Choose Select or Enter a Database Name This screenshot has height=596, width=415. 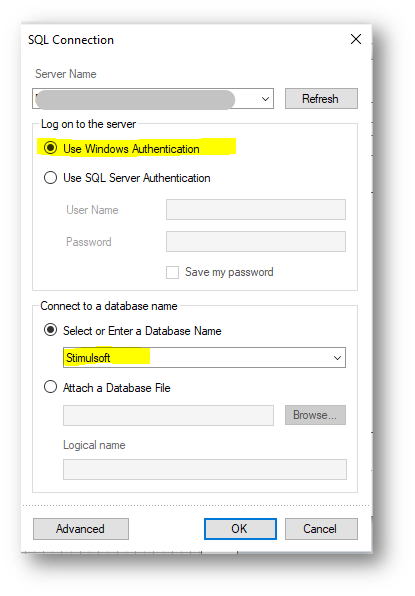click(50, 330)
